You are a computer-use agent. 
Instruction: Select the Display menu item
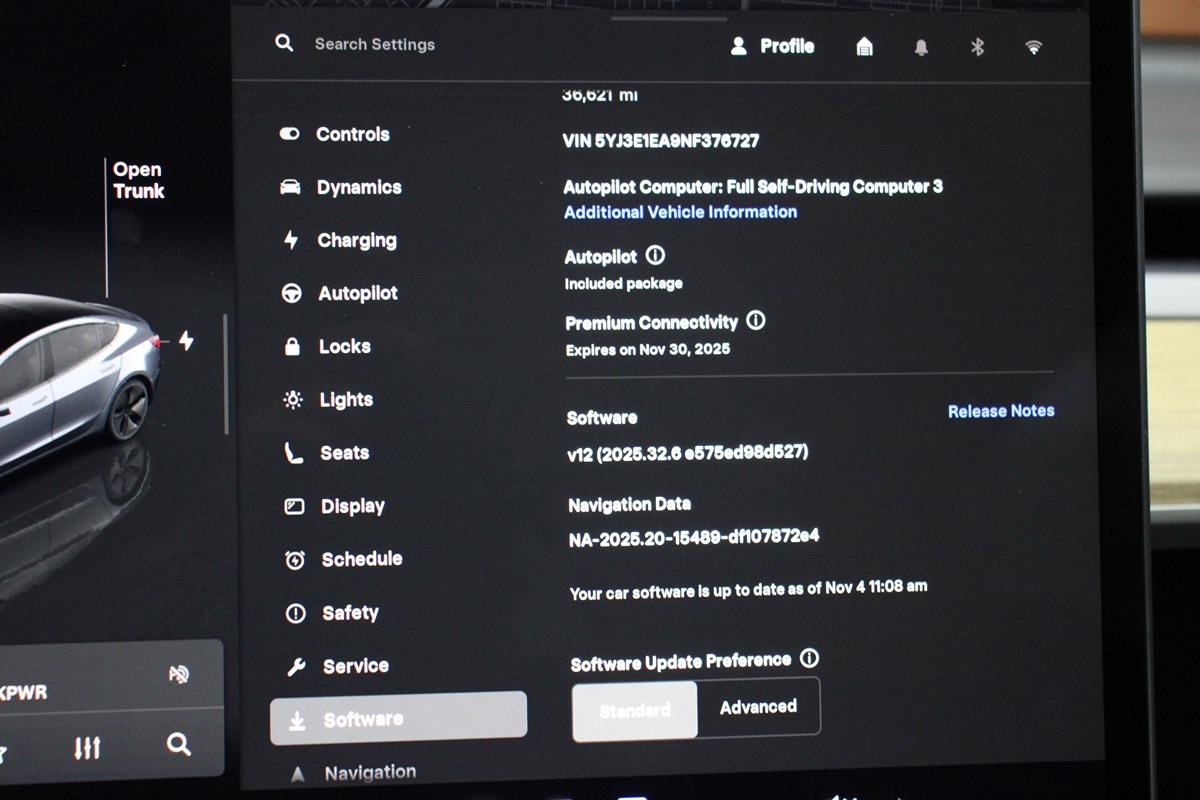(x=352, y=506)
